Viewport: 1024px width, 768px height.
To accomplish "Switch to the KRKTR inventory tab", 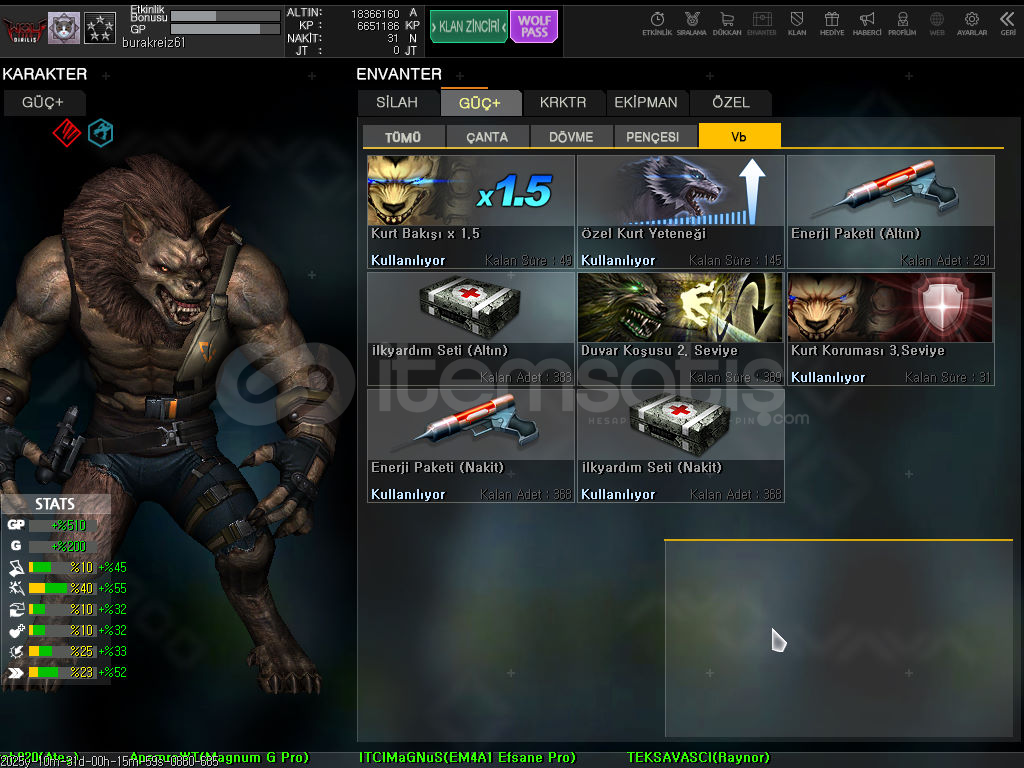I will pos(563,103).
